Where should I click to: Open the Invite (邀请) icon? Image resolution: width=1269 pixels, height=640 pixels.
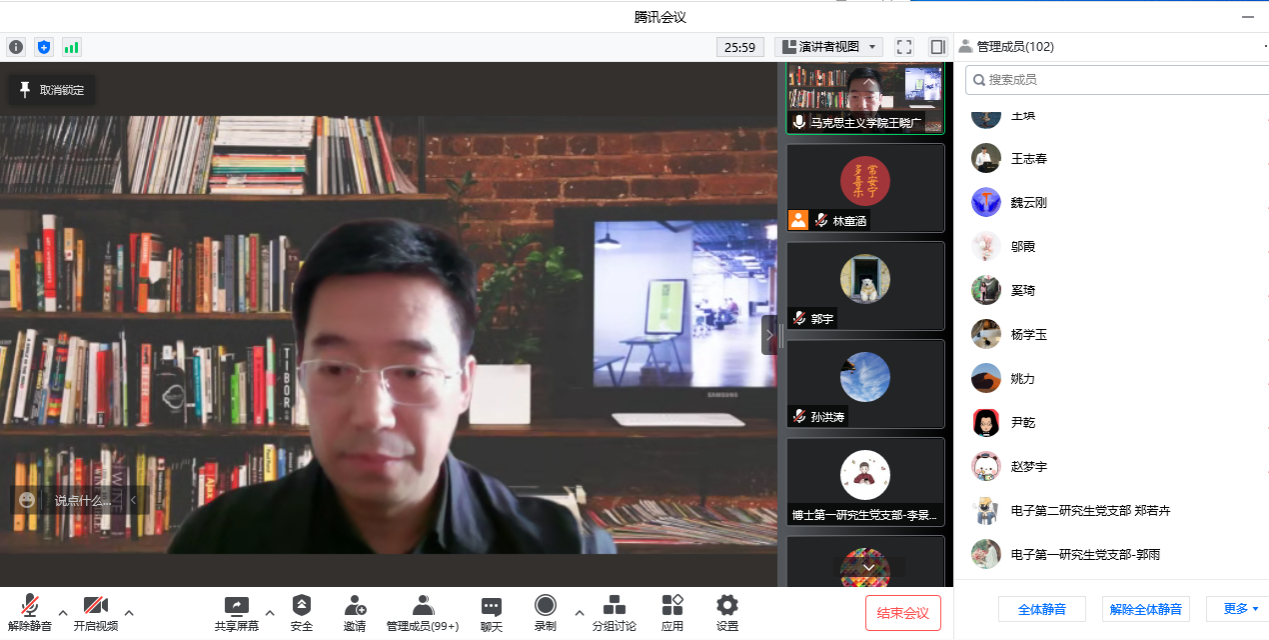(354, 612)
